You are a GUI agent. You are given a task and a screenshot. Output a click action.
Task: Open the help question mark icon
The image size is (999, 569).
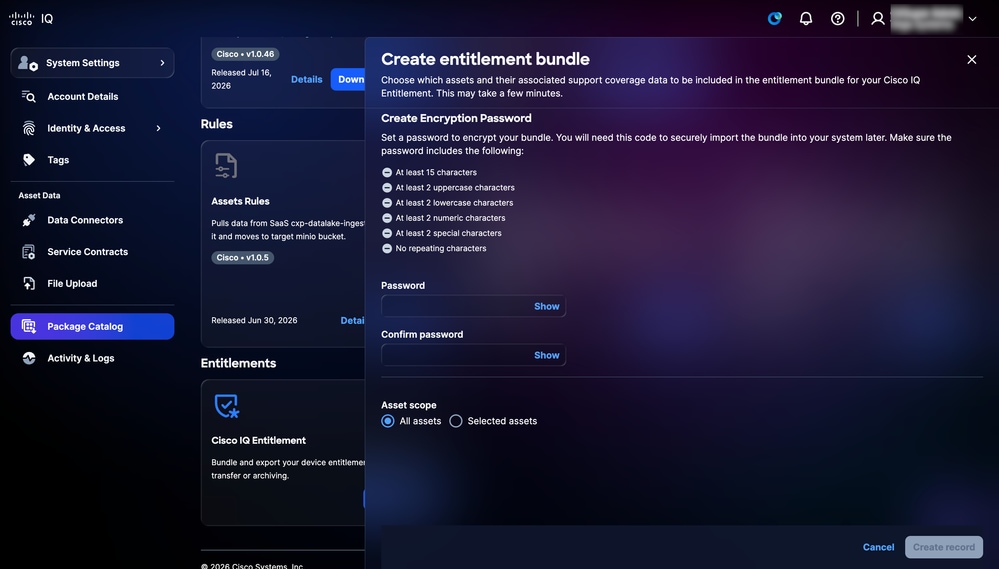(838, 18)
